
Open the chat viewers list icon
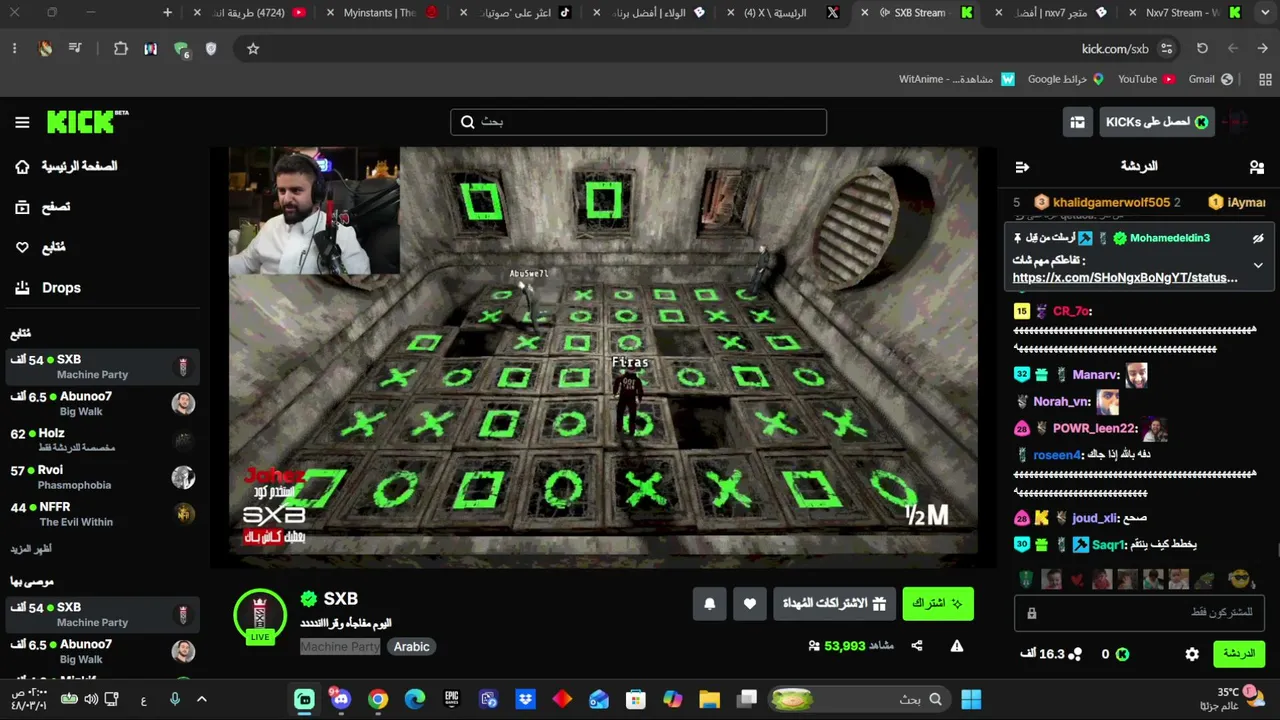(x=1257, y=167)
